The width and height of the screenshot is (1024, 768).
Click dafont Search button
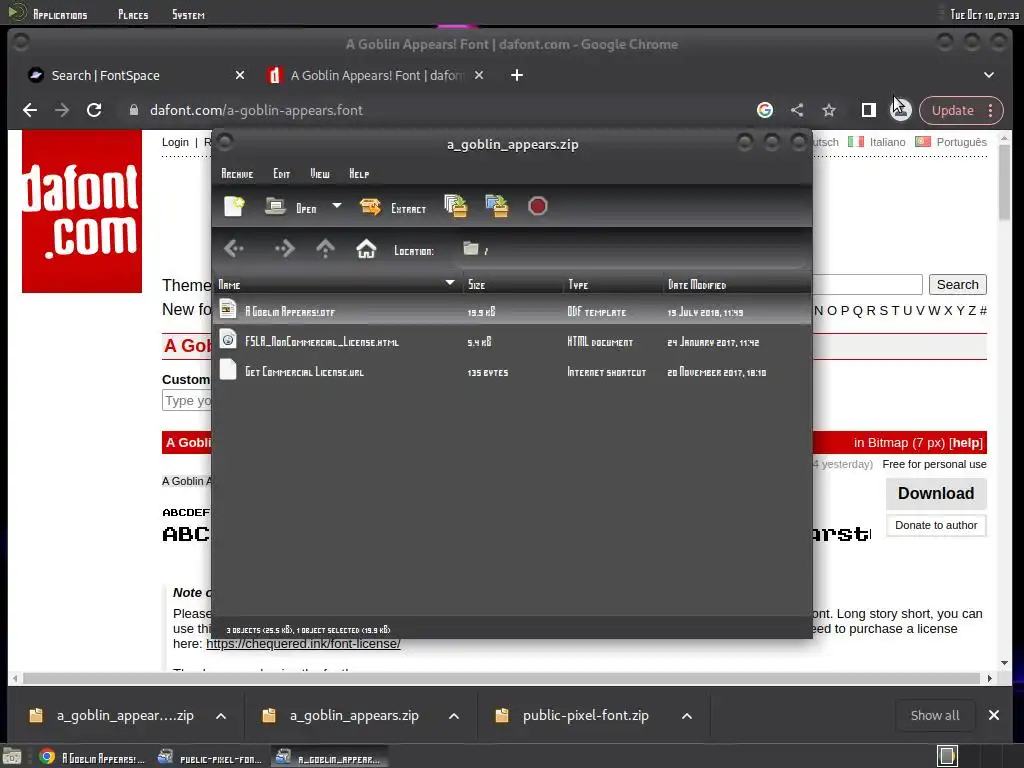[957, 284]
